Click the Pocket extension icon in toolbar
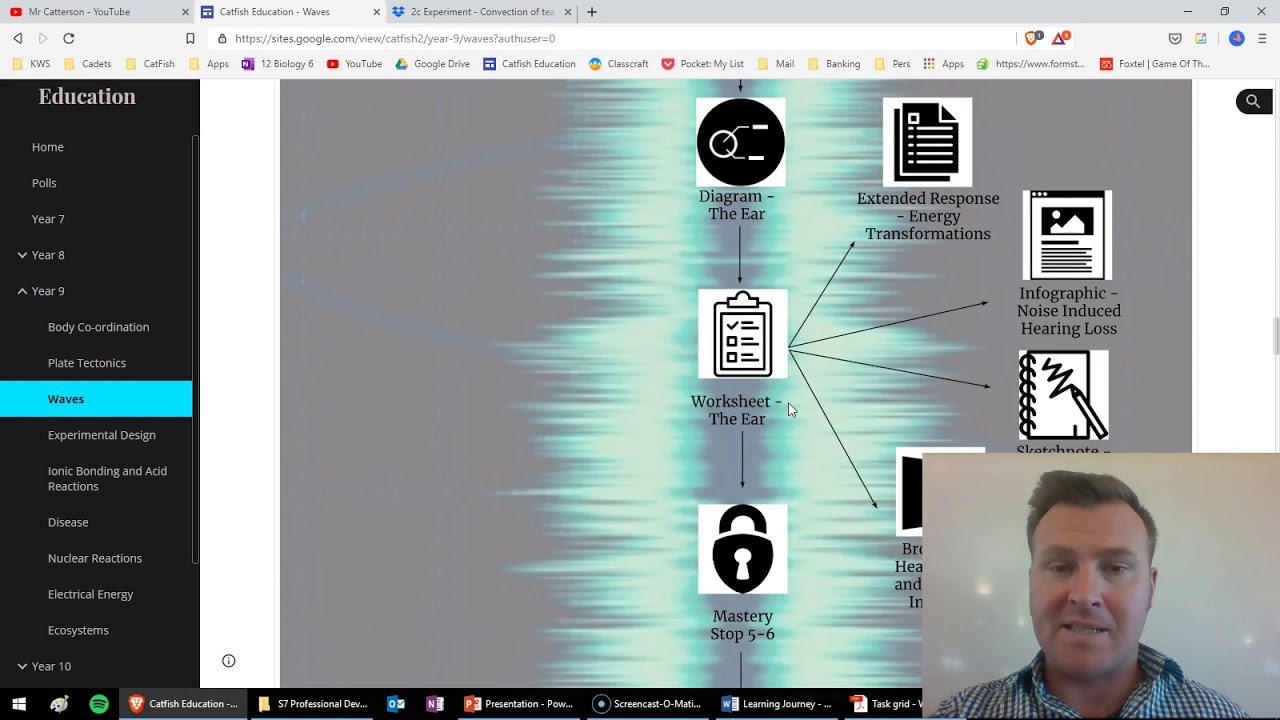 [x=1175, y=38]
